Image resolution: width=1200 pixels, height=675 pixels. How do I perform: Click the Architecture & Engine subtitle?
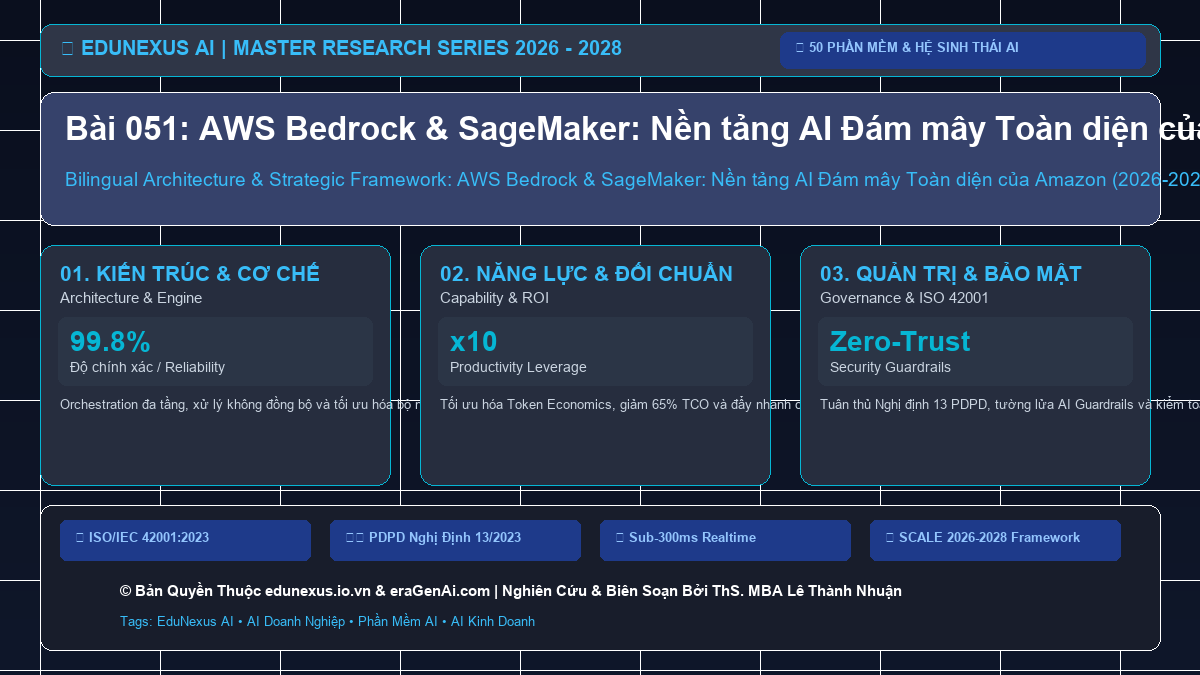coord(131,298)
